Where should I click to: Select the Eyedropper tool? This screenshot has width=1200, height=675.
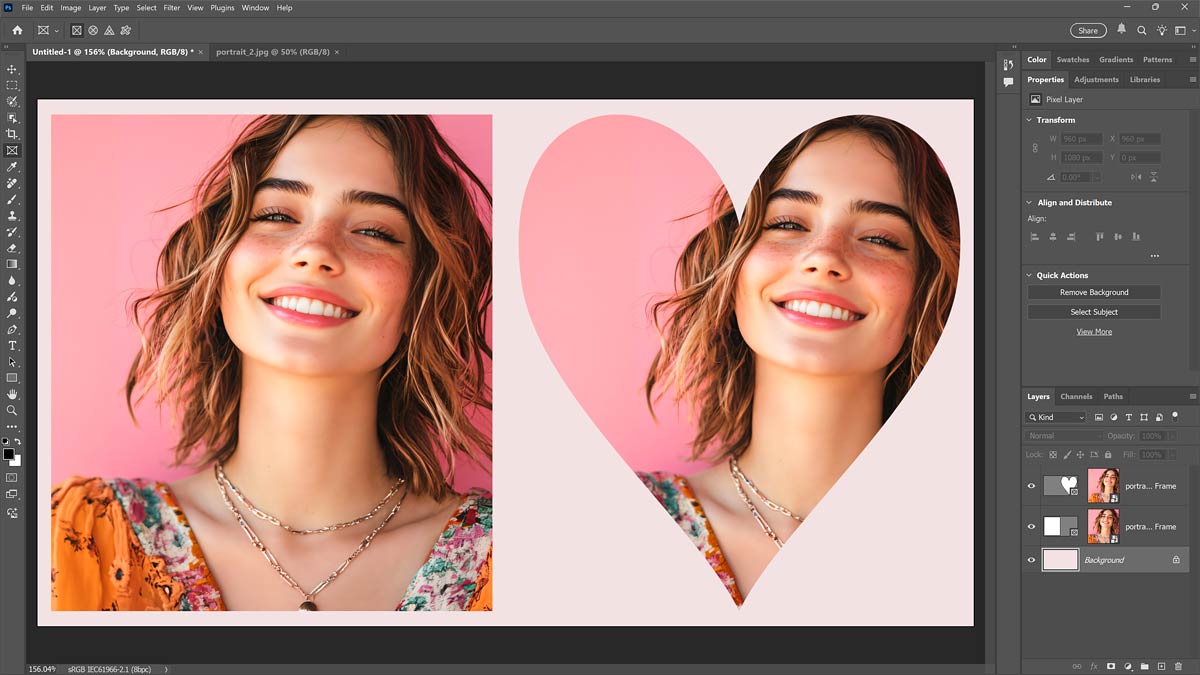click(12, 167)
